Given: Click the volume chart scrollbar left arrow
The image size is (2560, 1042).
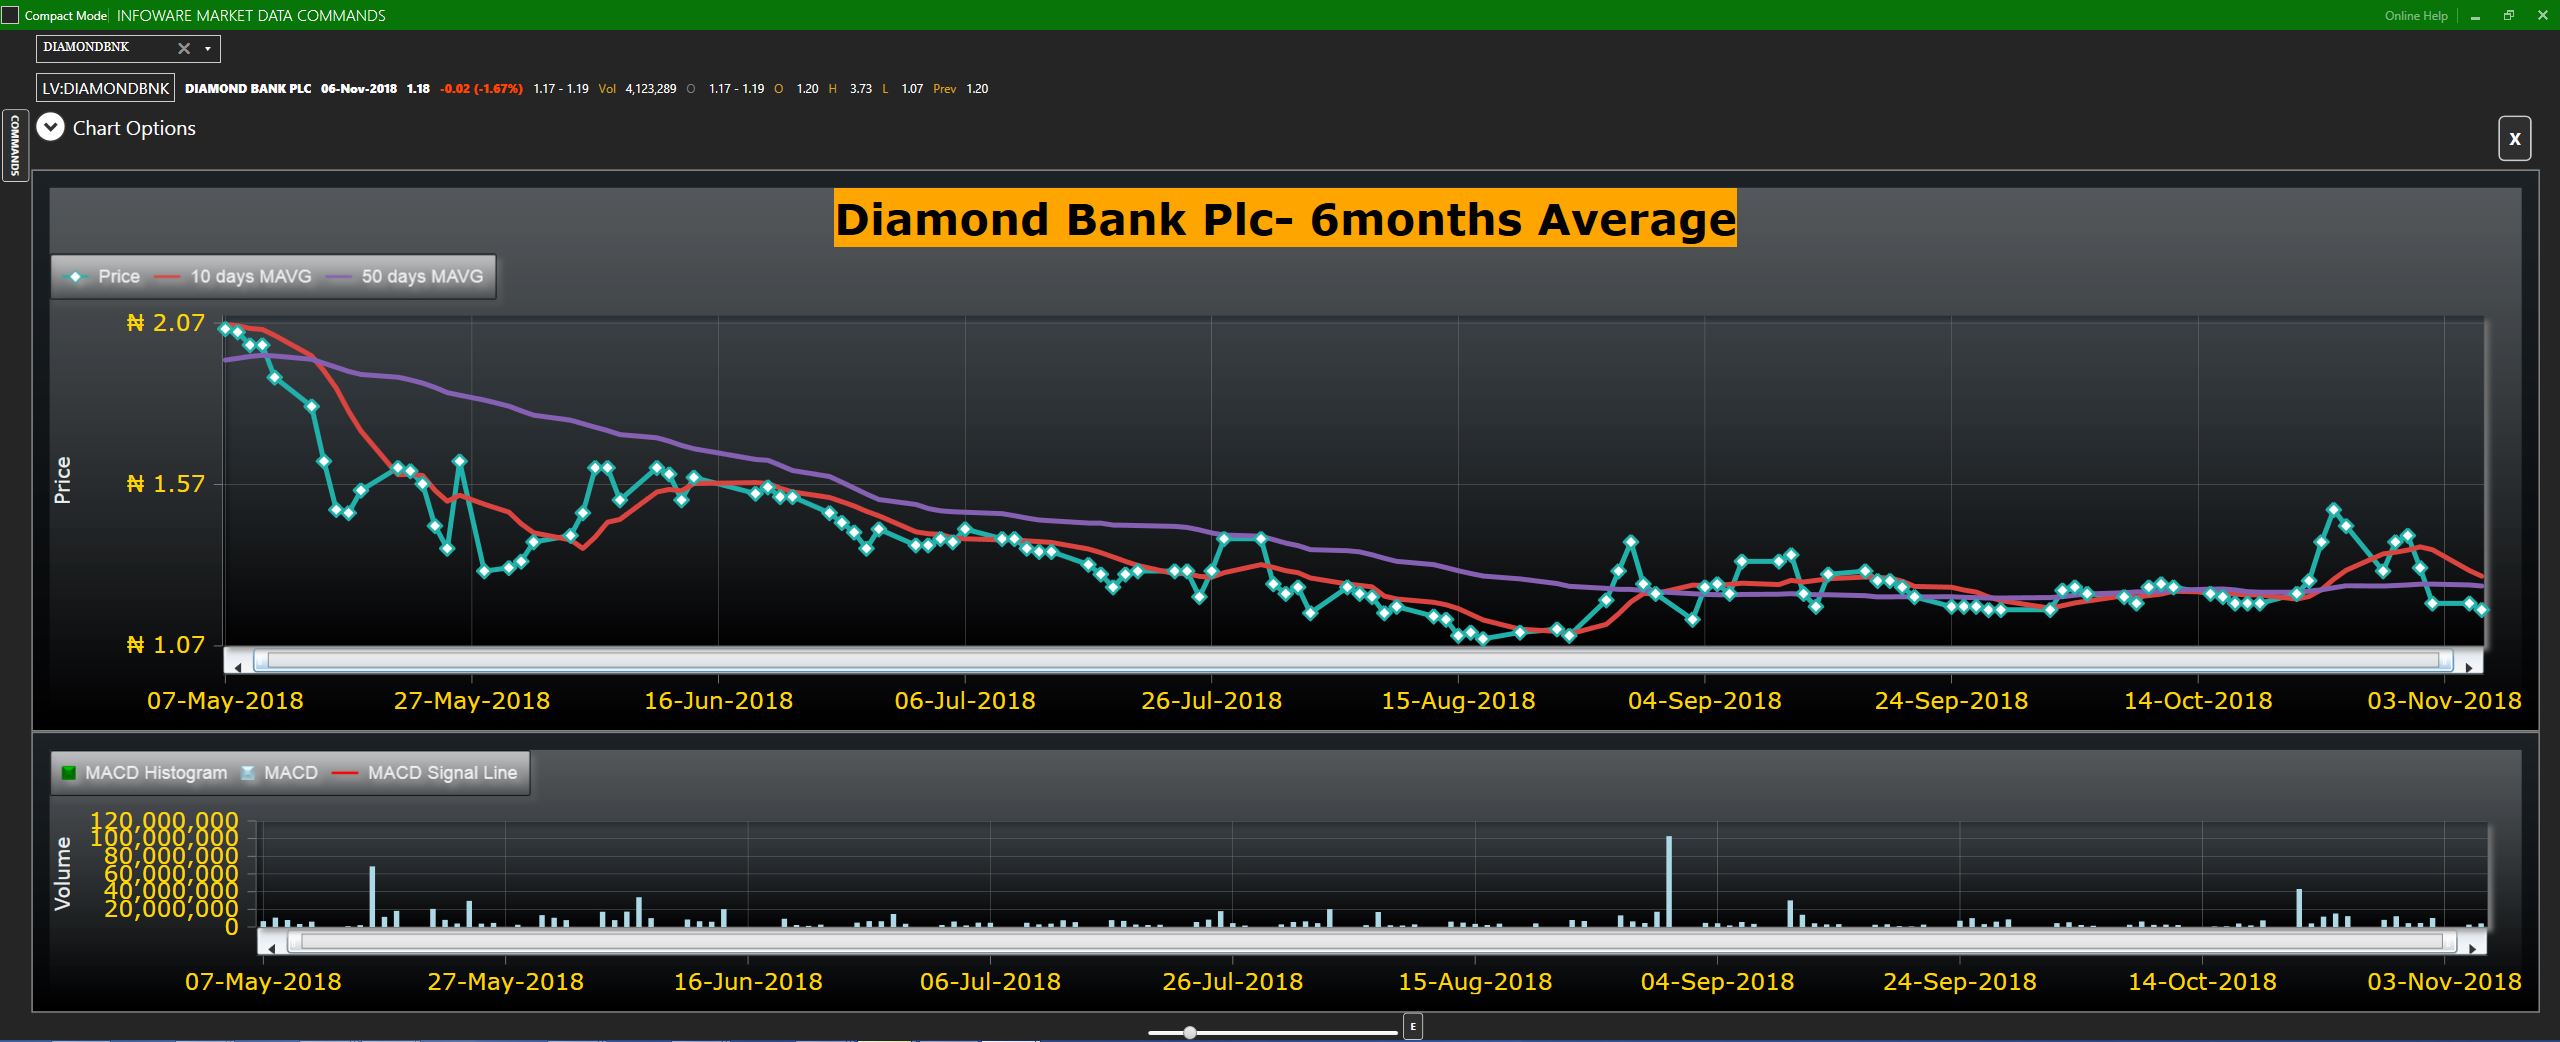Looking at the screenshot, I should (x=272, y=947).
